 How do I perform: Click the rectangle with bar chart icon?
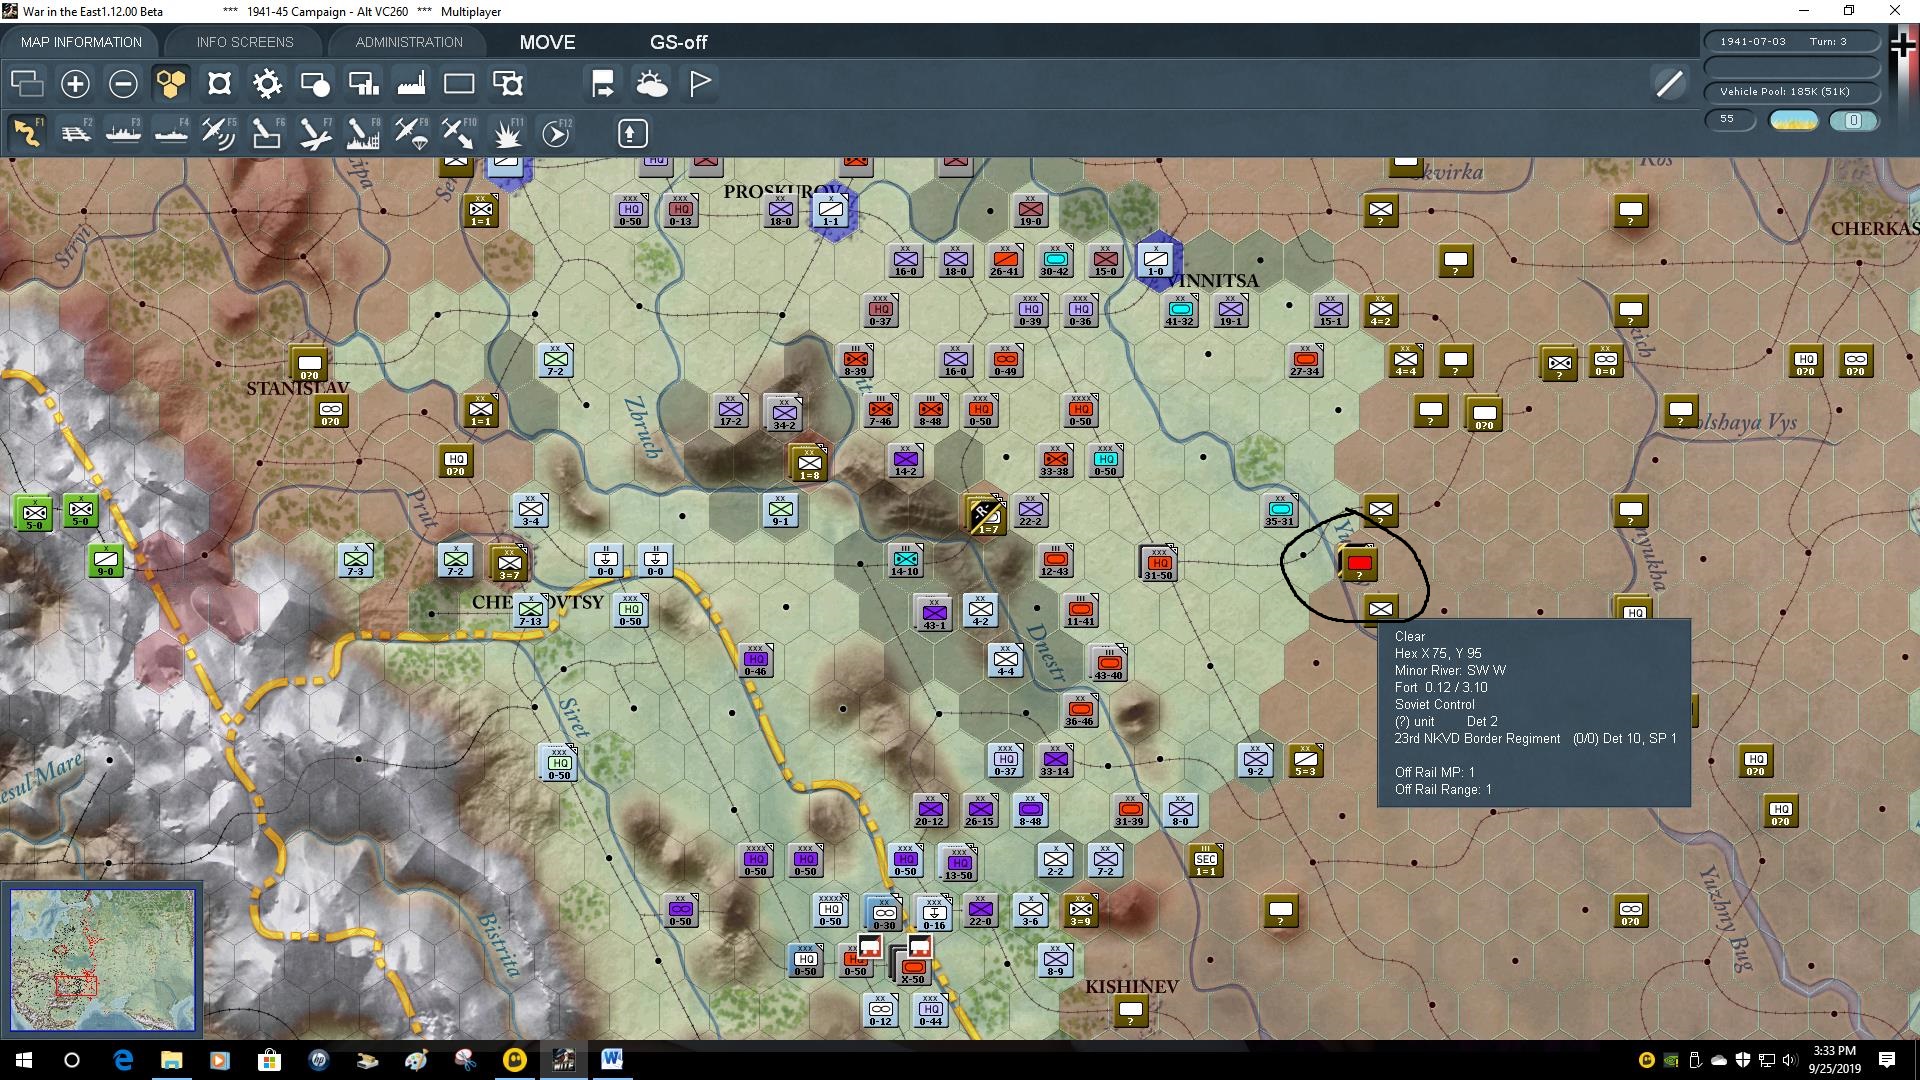(x=363, y=83)
